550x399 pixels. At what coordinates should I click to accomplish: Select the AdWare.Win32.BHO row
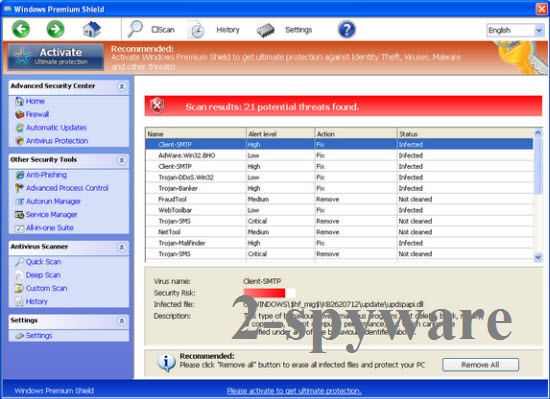click(x=339, y=155)
